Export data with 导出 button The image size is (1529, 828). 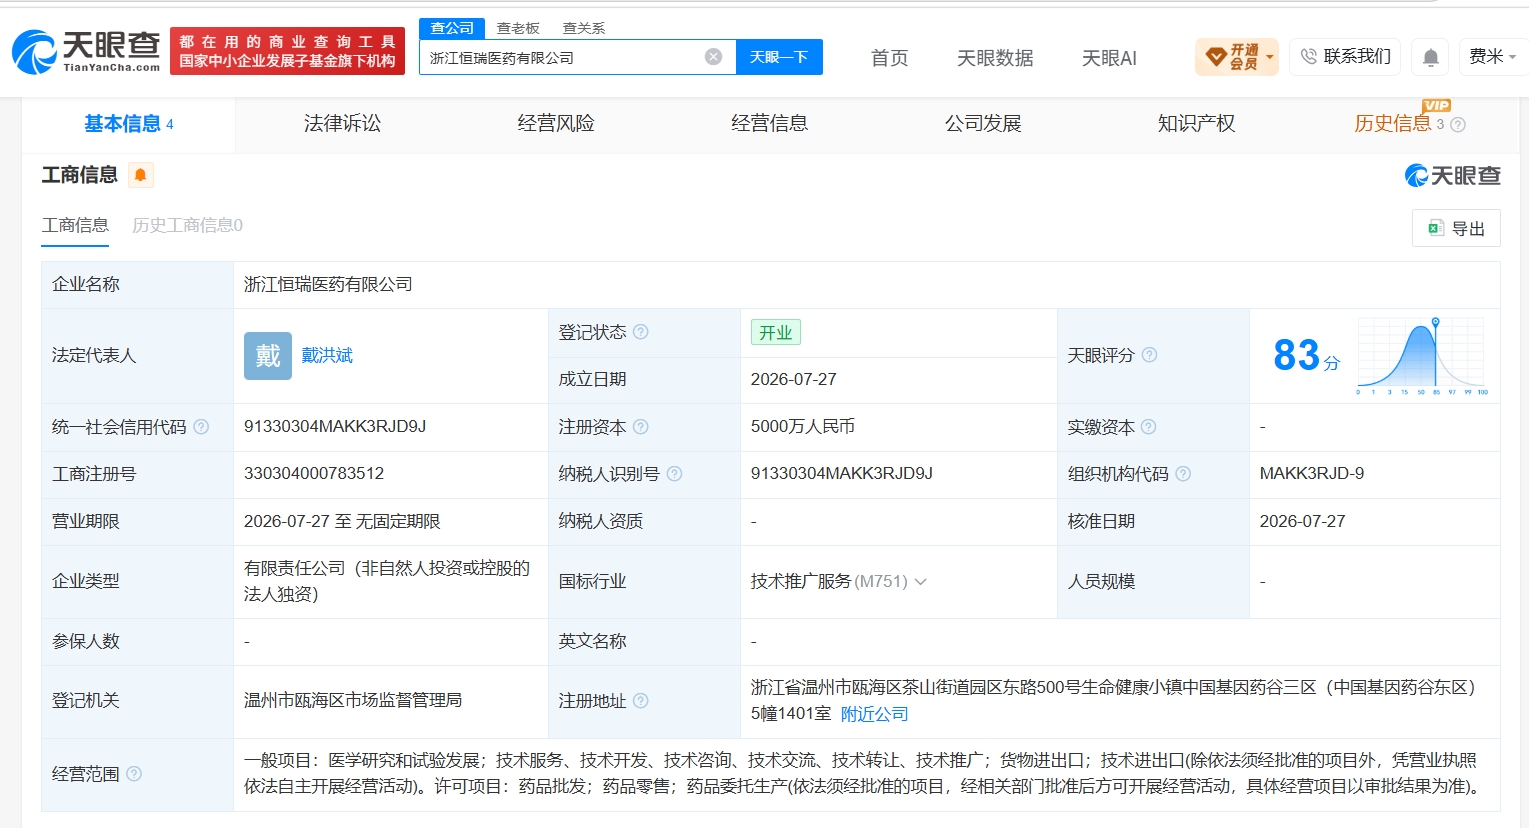(x=1456, y=228)
